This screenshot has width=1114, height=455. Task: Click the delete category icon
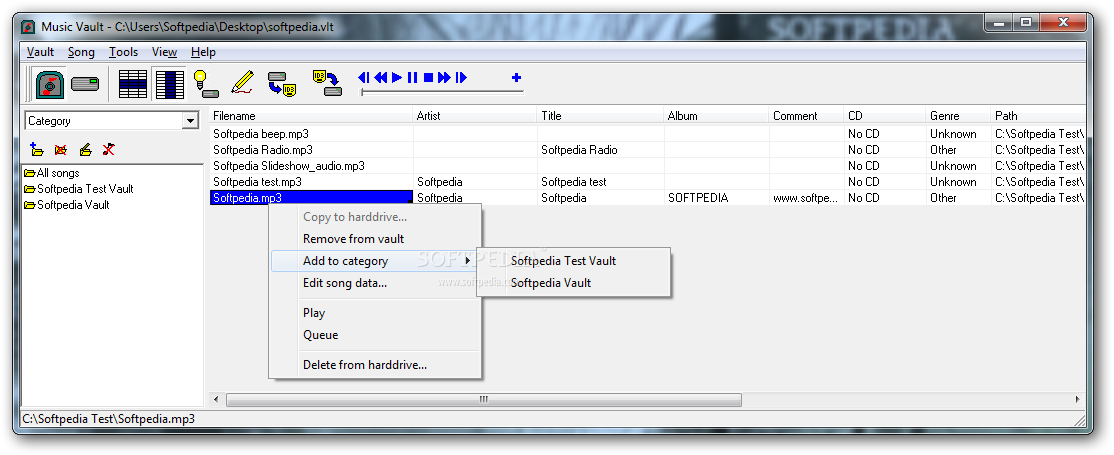(61, 149)
